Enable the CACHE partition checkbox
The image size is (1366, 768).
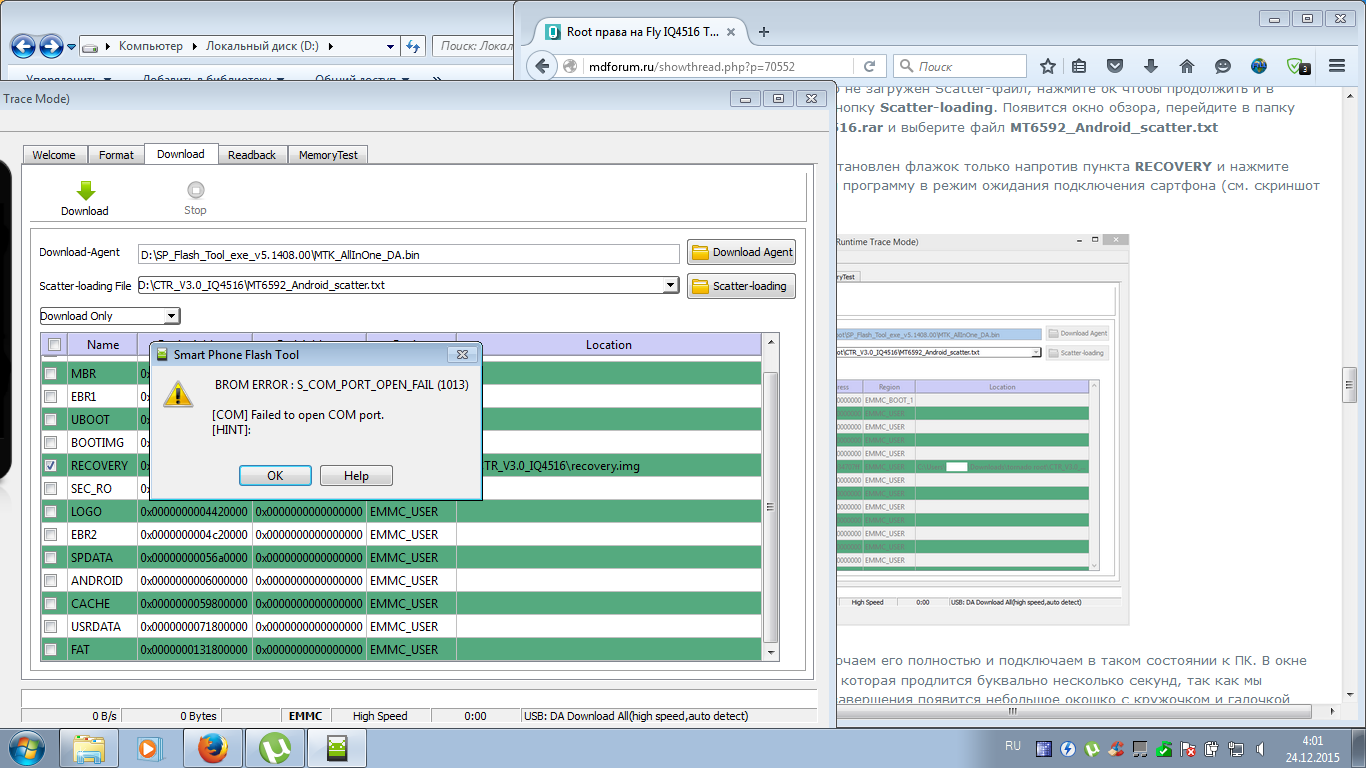coord(51,604)
